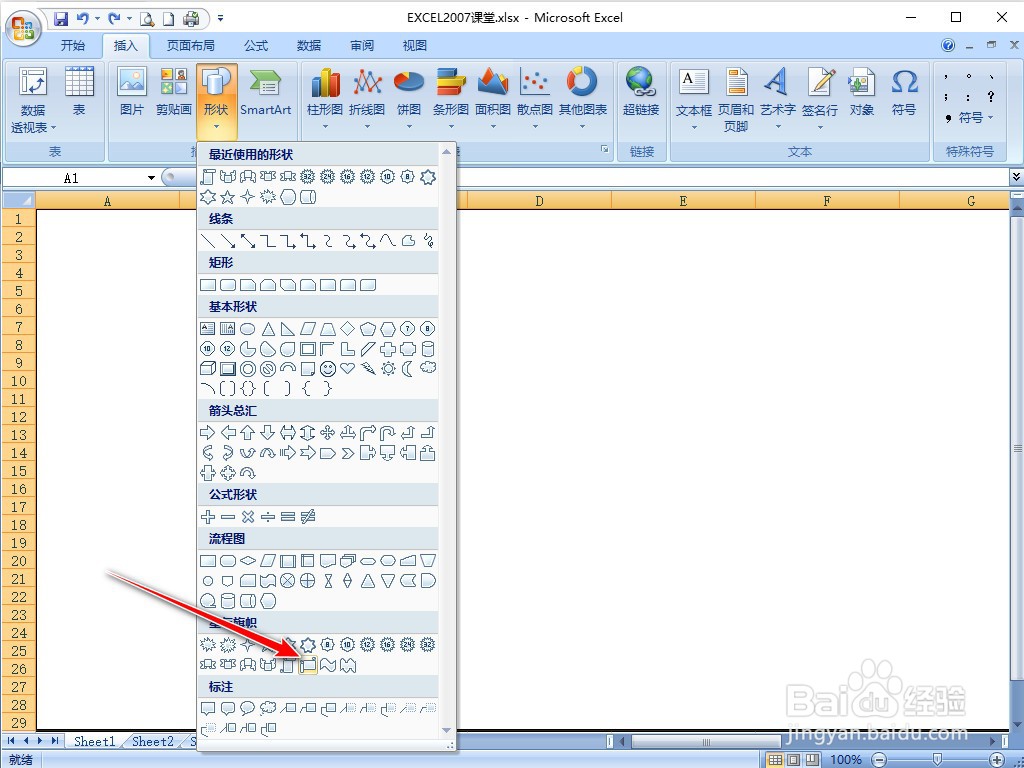Open the 符号 Omega symbol dialog

[904, 91]
